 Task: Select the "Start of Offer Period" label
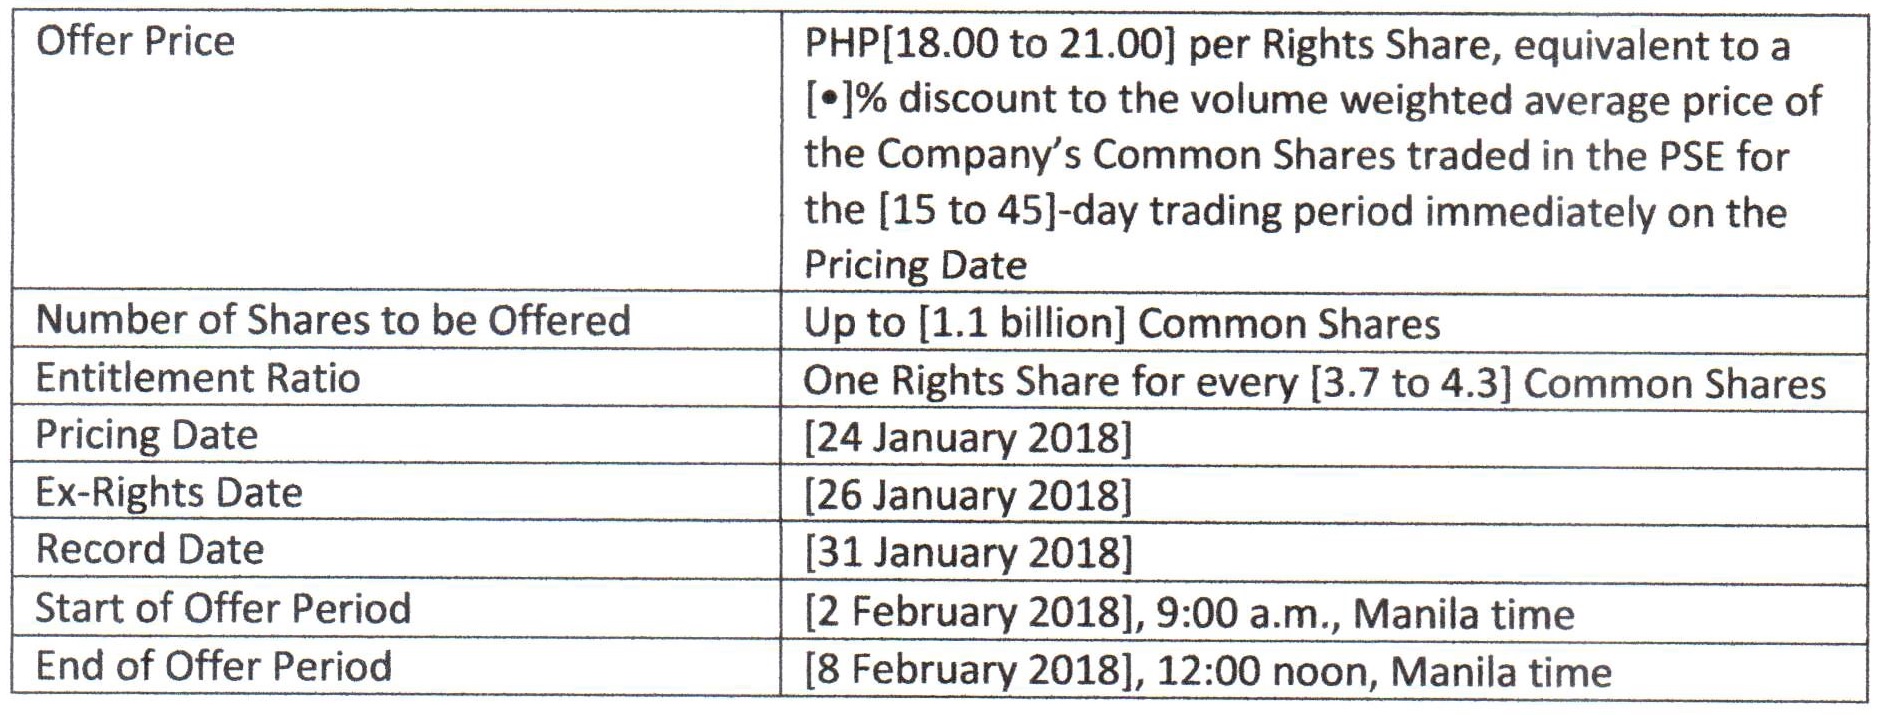pyautogui.click(x=223, y=608)
